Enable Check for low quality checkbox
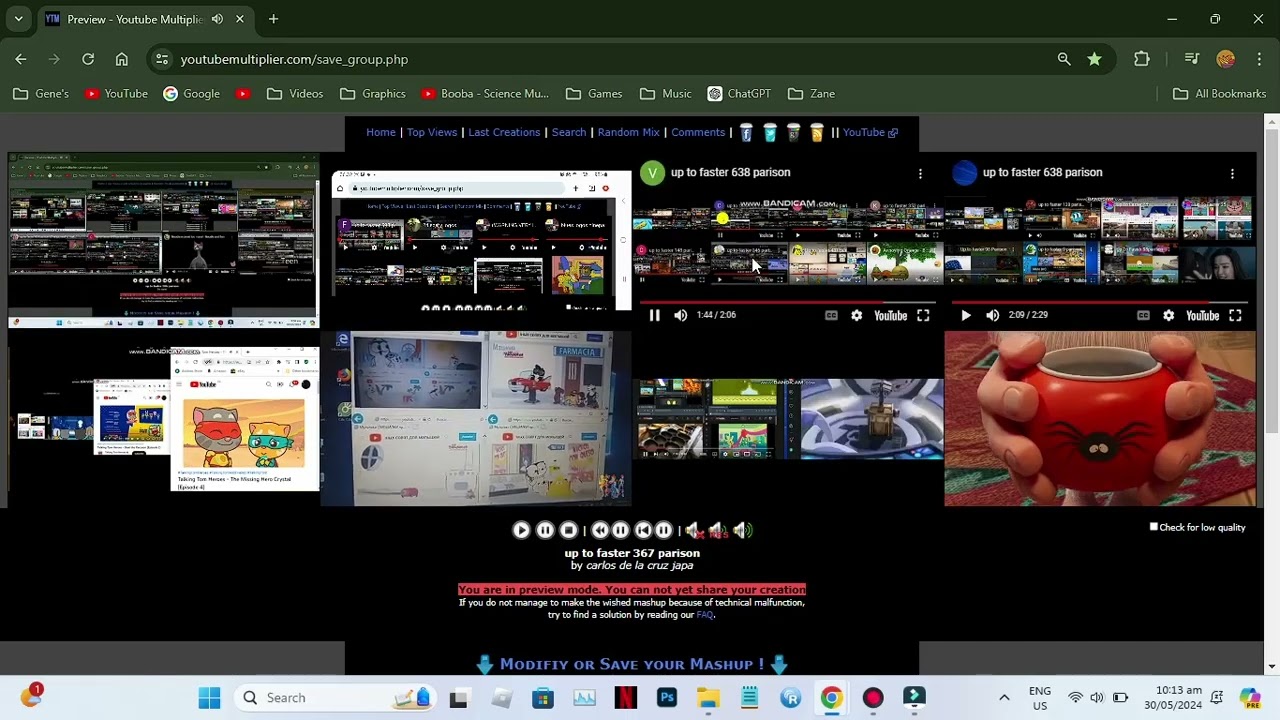The image size is (1280, 720). 1153,527
